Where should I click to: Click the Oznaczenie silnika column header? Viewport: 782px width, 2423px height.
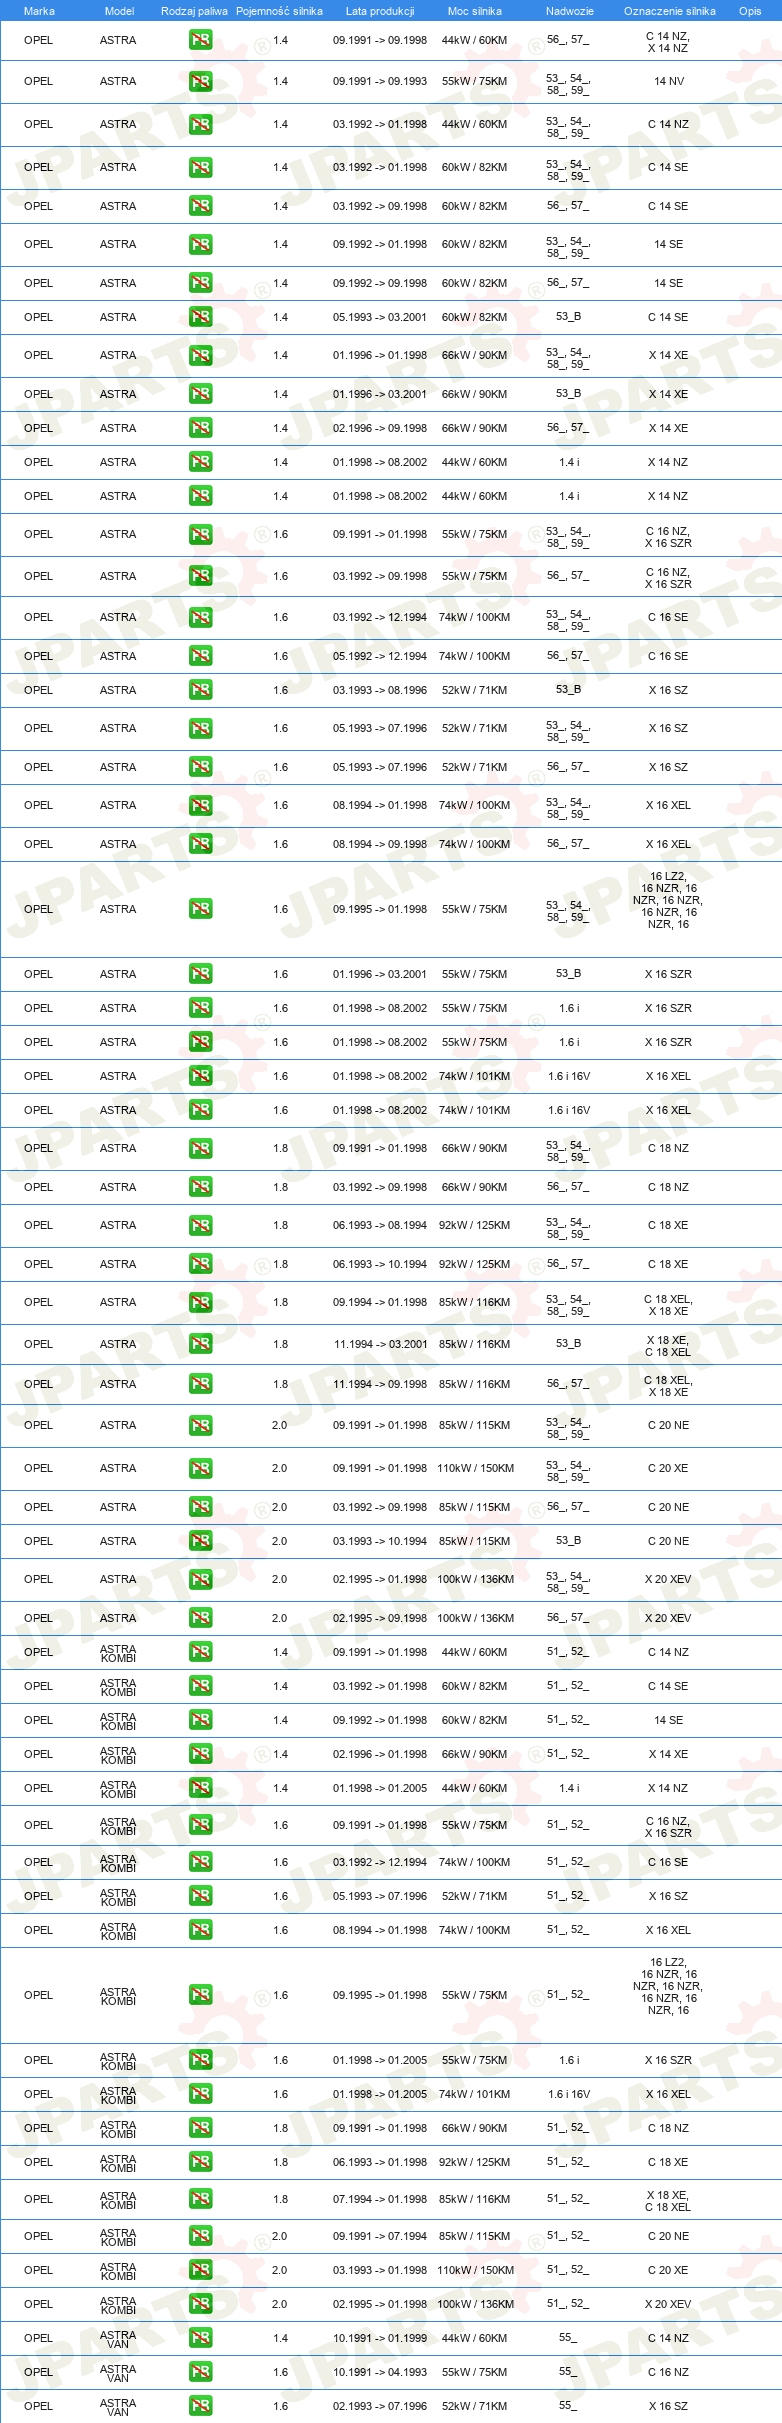pyautogui.click(x=670, y=11)
